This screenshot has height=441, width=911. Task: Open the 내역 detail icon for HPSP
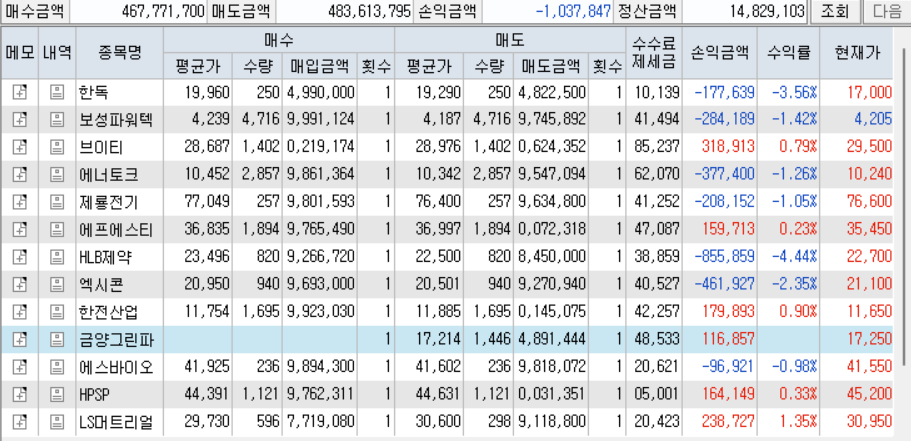coord(57,395)
